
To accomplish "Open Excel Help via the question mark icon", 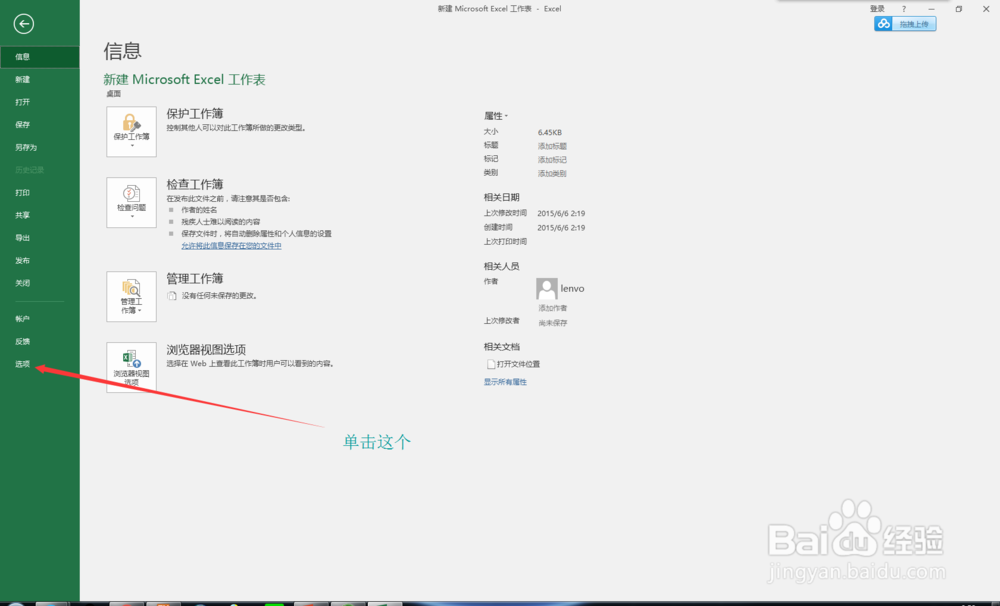I will pyautogui.click(x=902, y=8).
